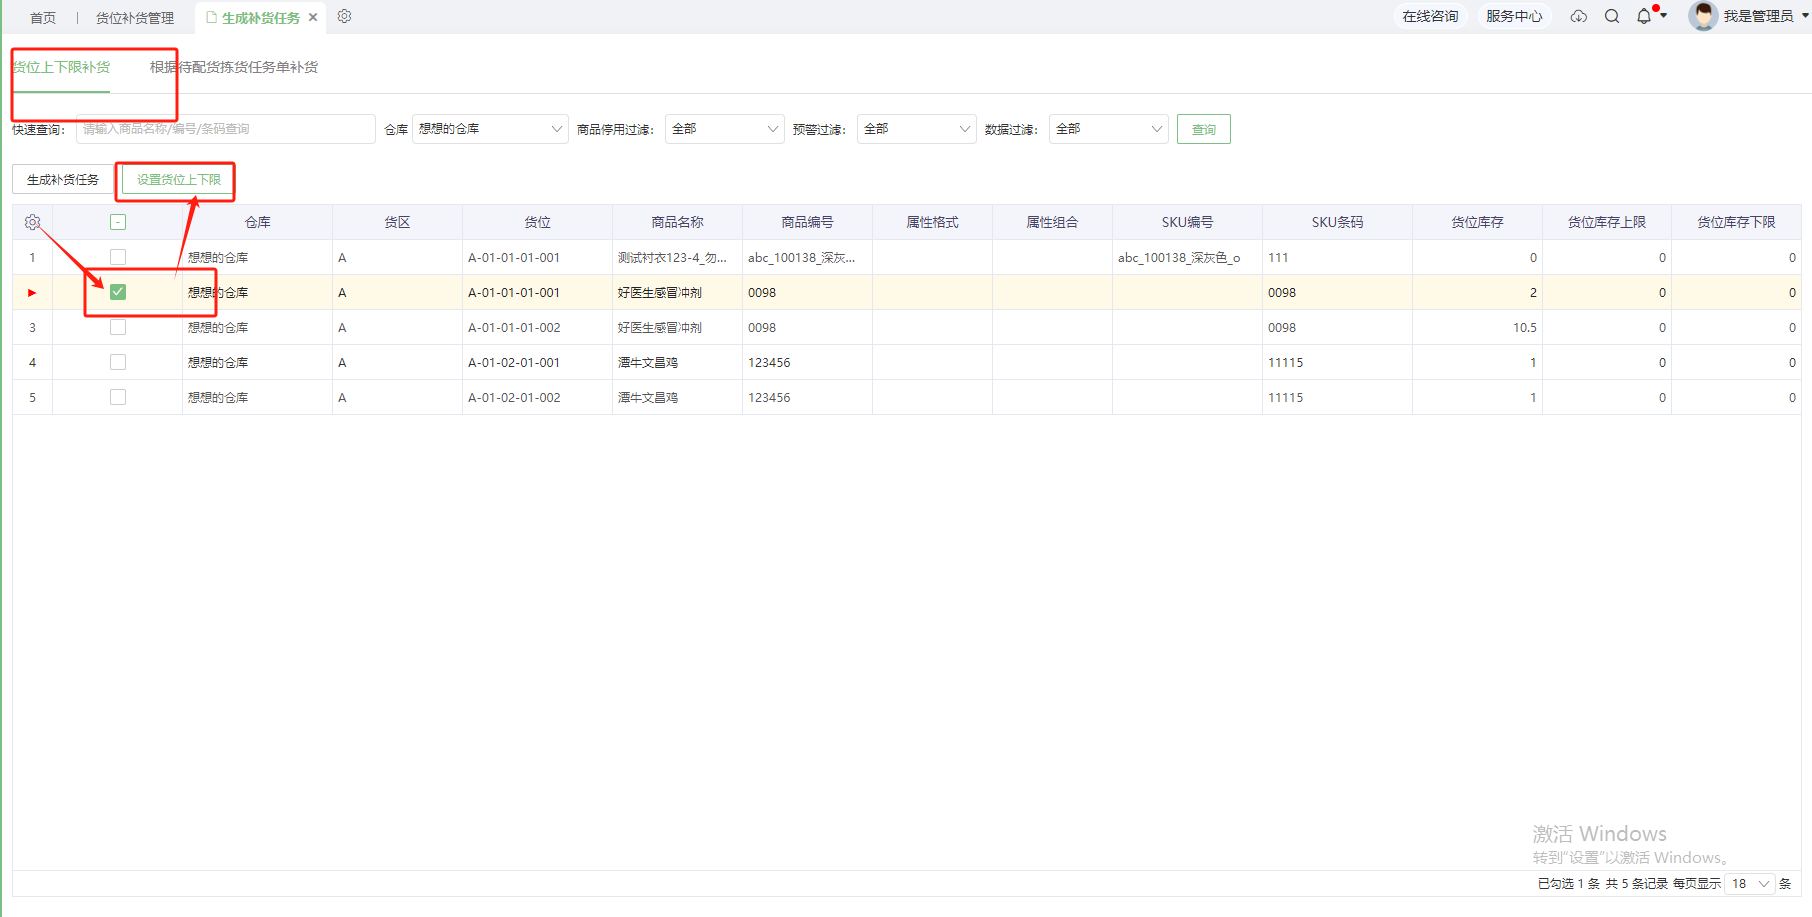Switch to 首页 tab
This screenshot has width=1812, height=917.
(43, 17)
